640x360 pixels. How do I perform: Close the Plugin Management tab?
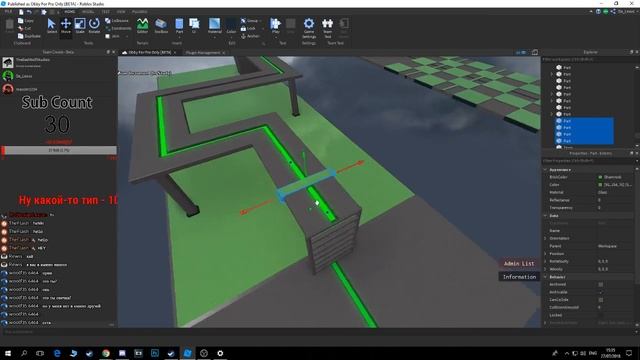(x=224, y=53)
